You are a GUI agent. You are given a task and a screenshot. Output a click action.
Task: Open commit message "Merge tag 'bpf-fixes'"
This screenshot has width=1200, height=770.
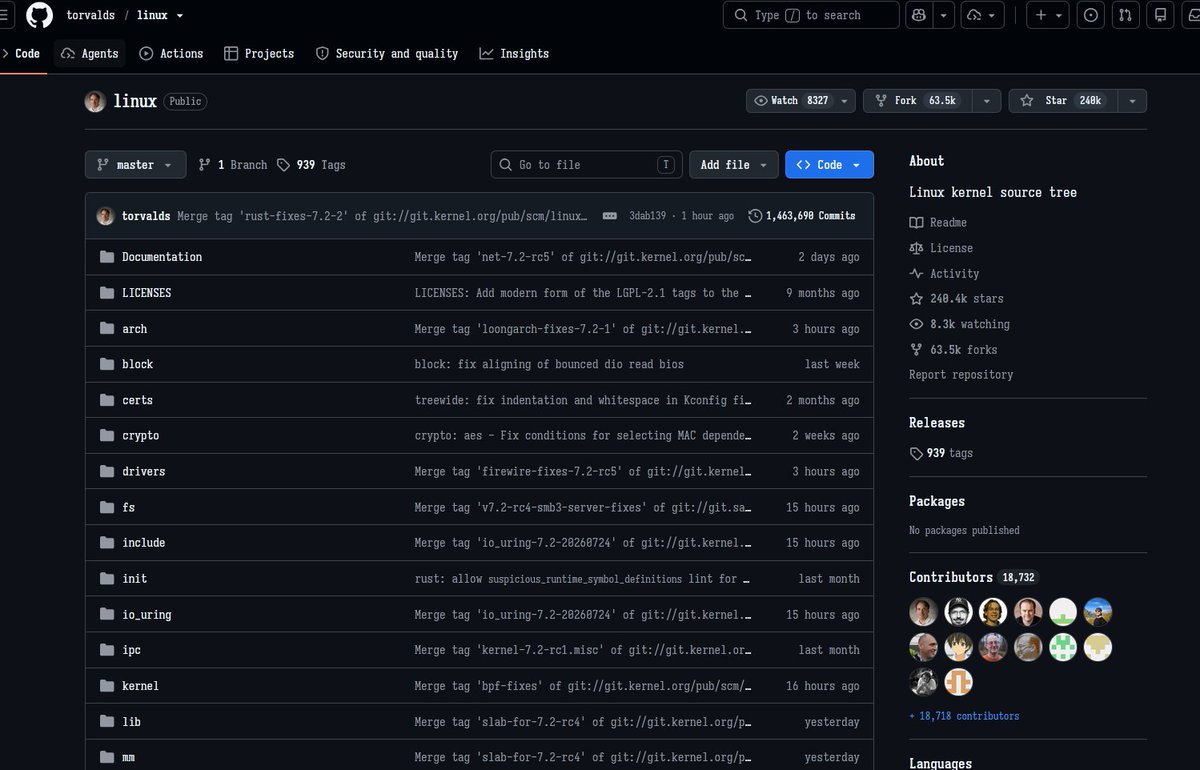pyautogui.click(x=584, y=686)
